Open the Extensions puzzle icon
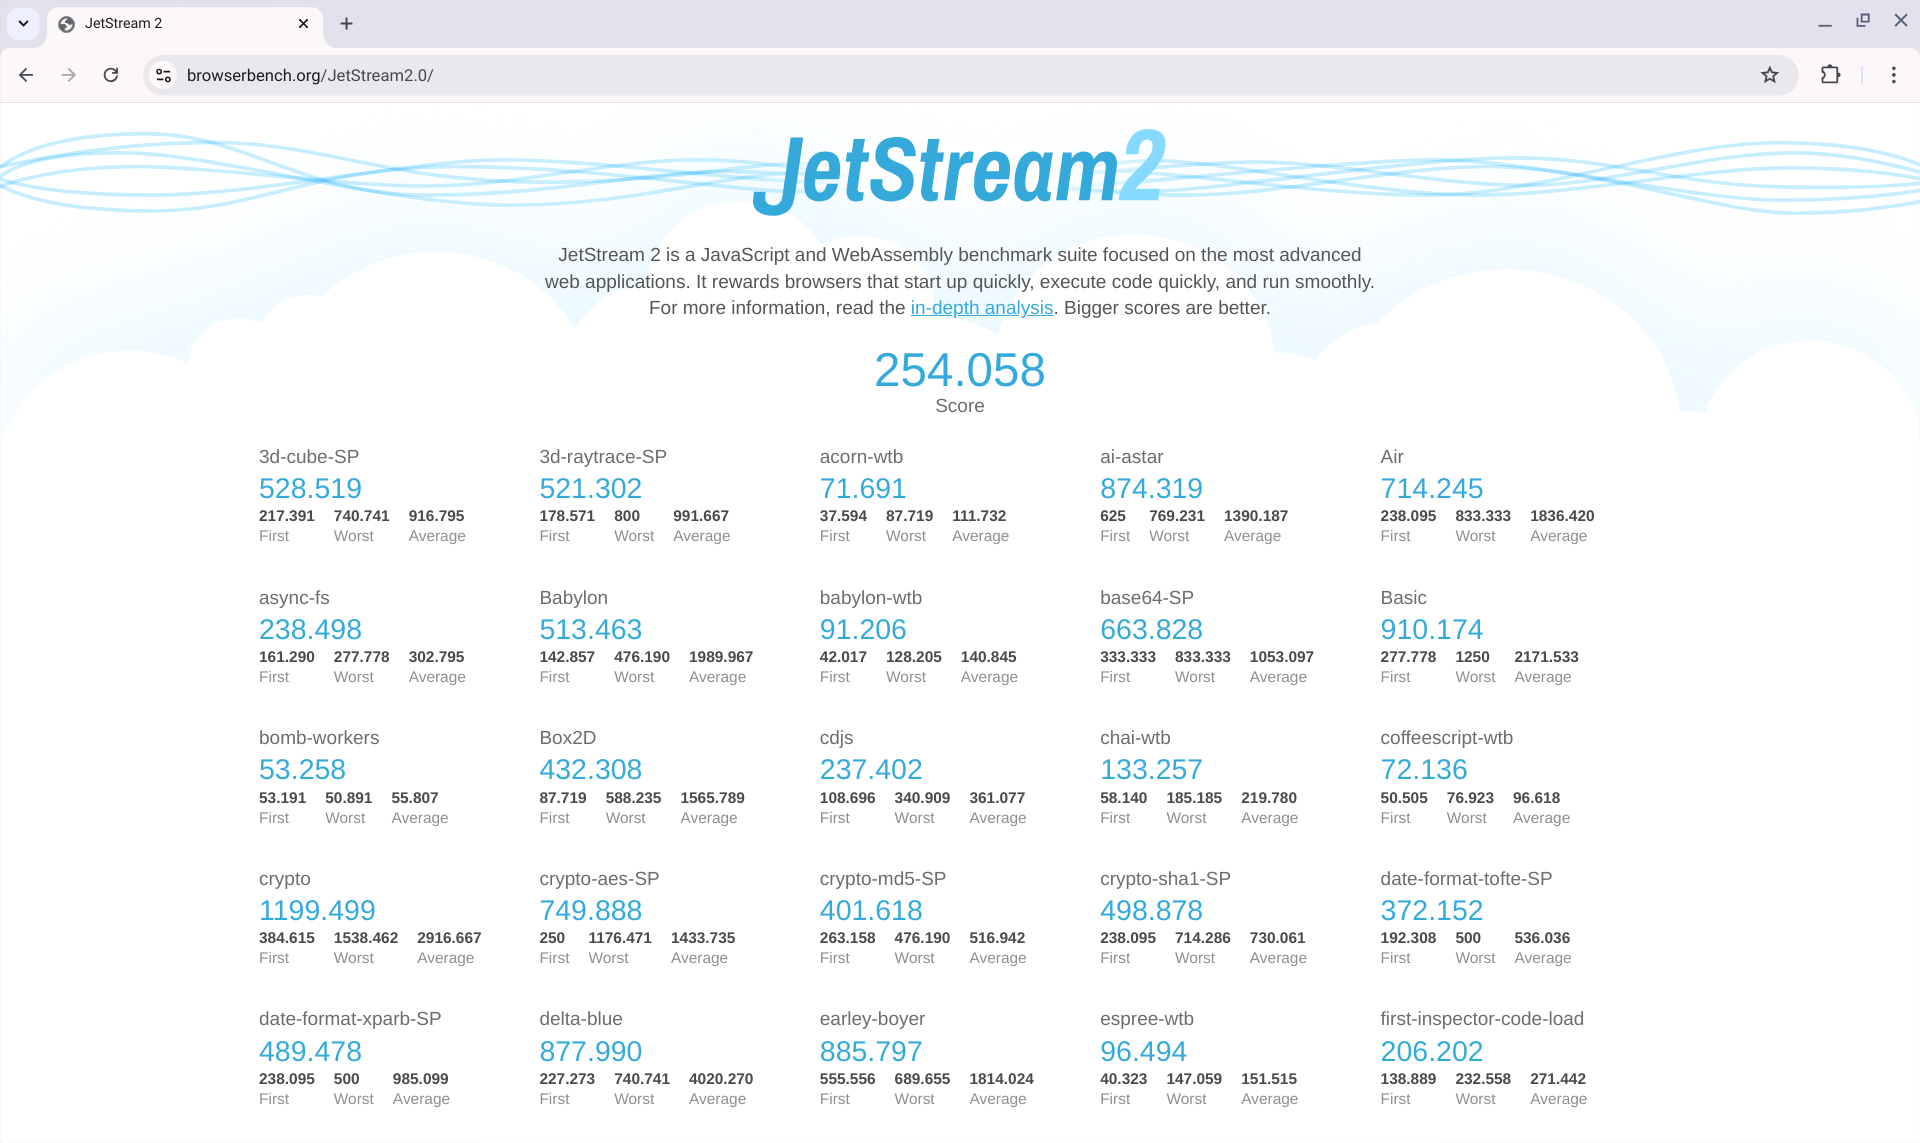1920x1143 pixels. coord(1830,75)
